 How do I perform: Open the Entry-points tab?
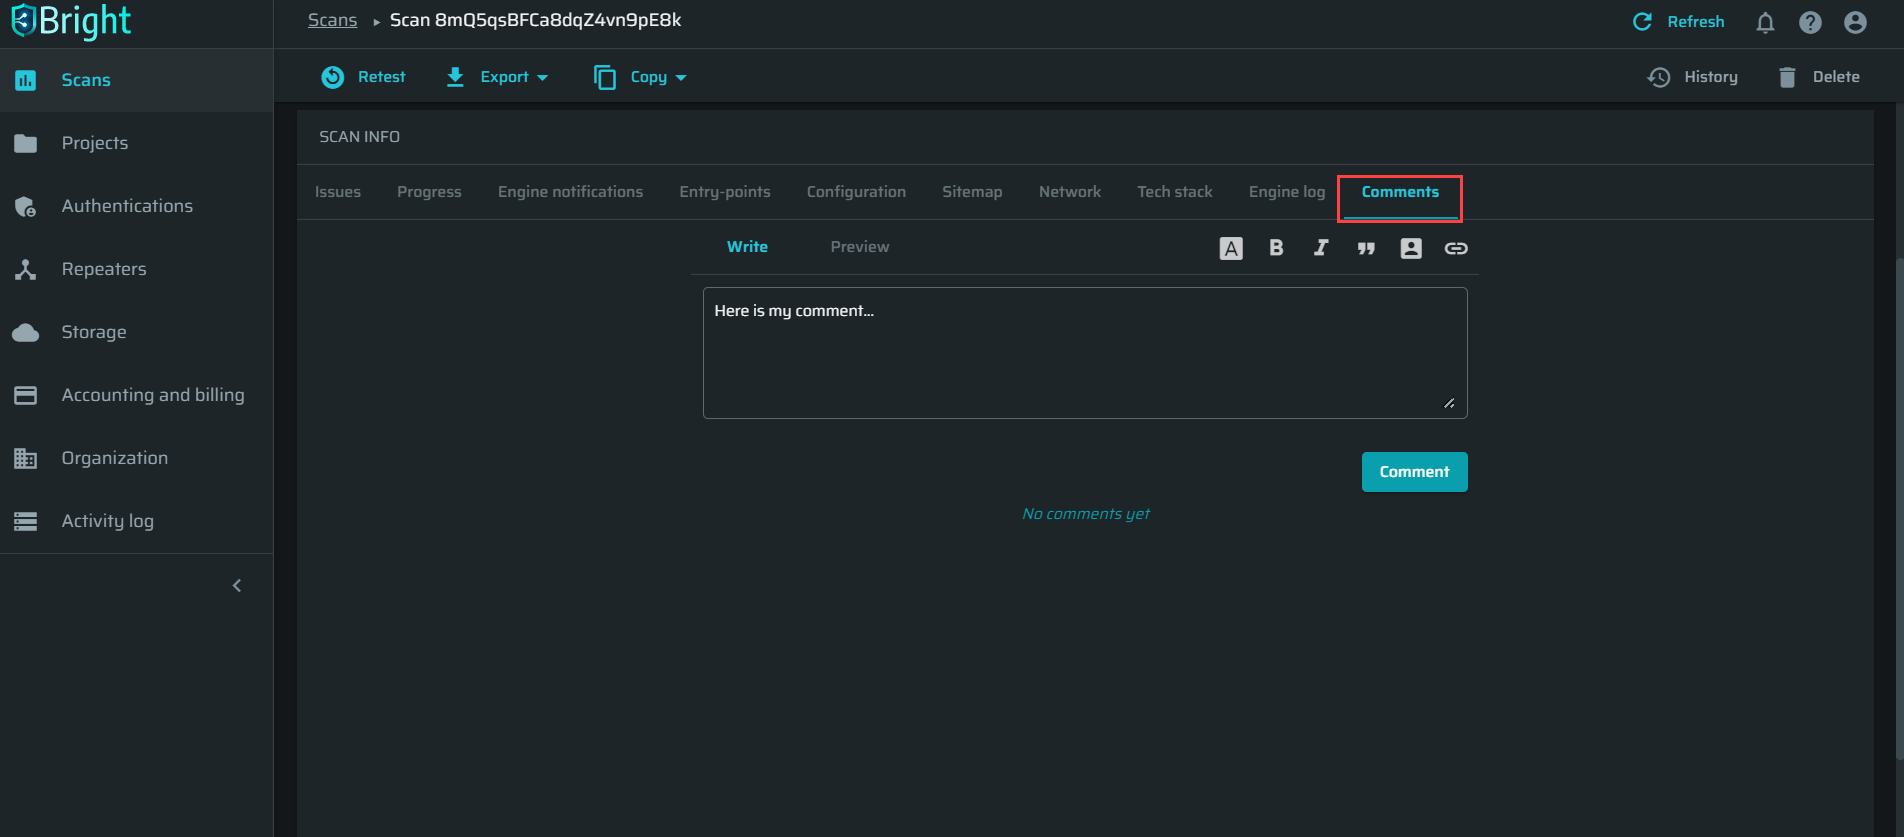point(725,192)
